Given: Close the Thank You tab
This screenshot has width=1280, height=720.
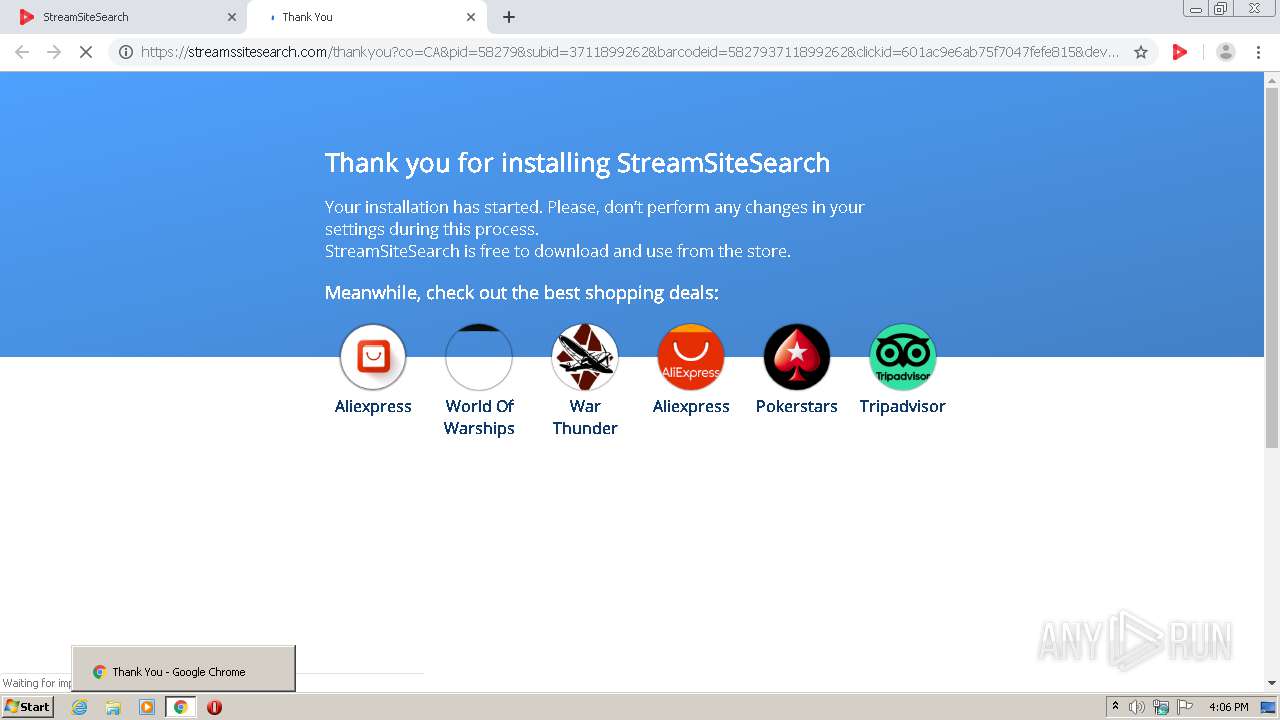Looking at the screenshot, I should point(471,17).
